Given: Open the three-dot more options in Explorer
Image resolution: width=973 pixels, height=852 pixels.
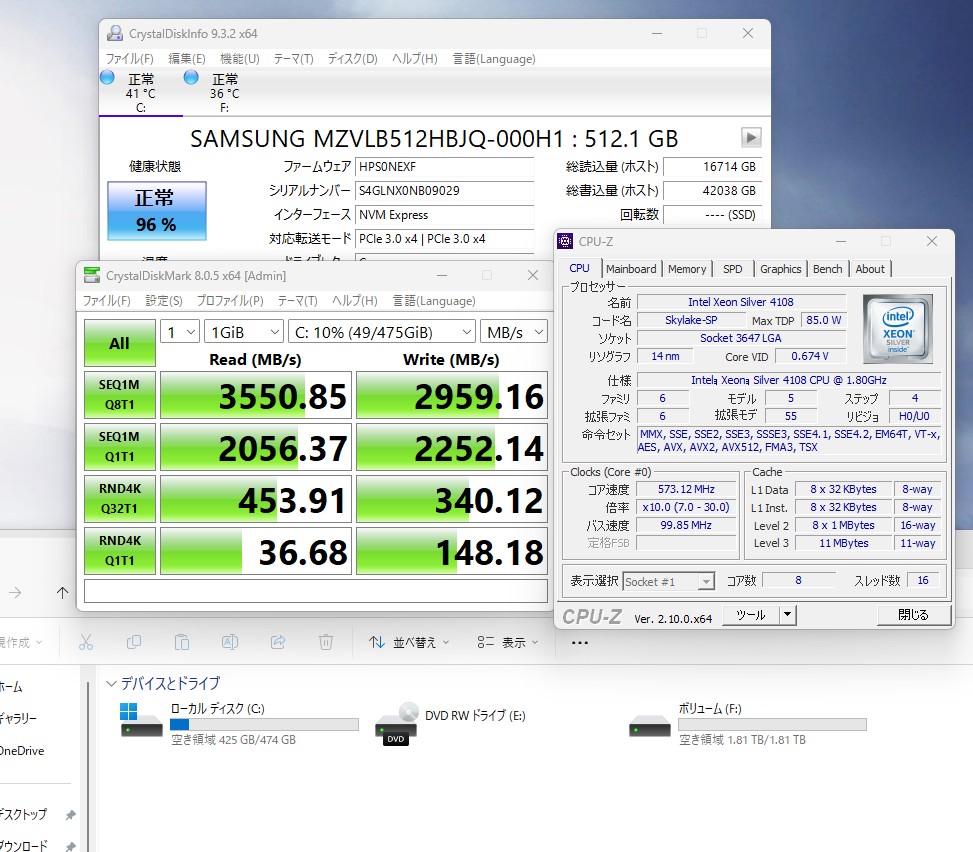Looking at the screenshot, I should pyautogui.click(x=580, y=643).
